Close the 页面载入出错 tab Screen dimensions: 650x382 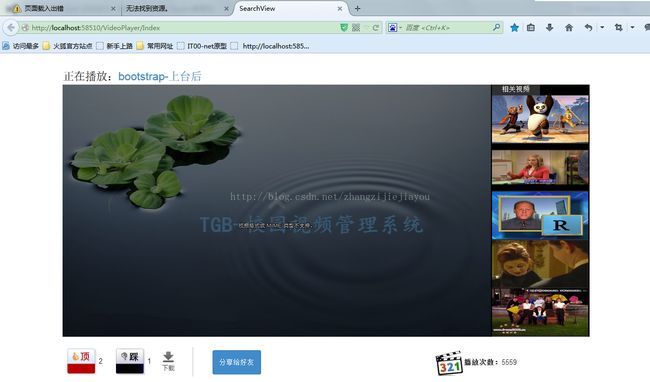click(113, 8)
